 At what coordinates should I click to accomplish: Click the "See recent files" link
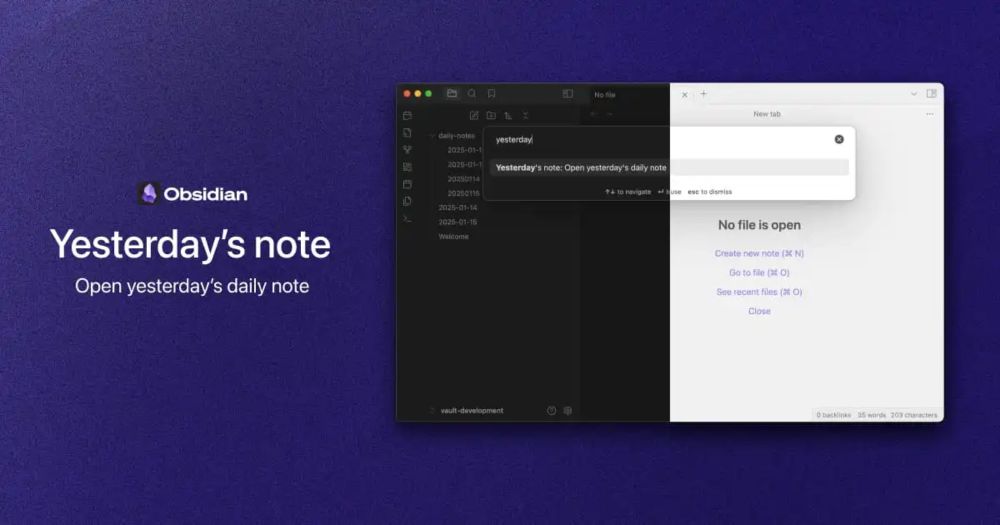pos(759,292)
